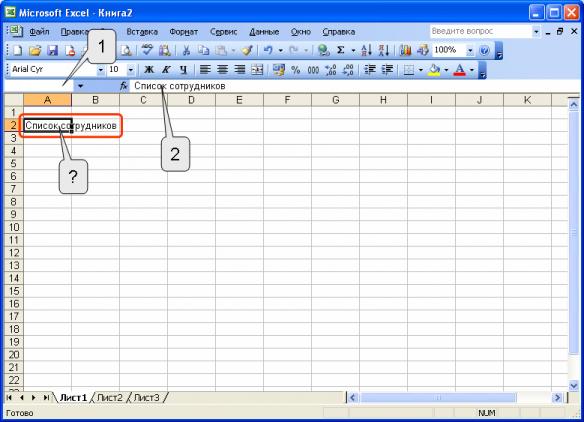
Task: Open the Chart Wizard icon
Action: [x=405, y=50]
